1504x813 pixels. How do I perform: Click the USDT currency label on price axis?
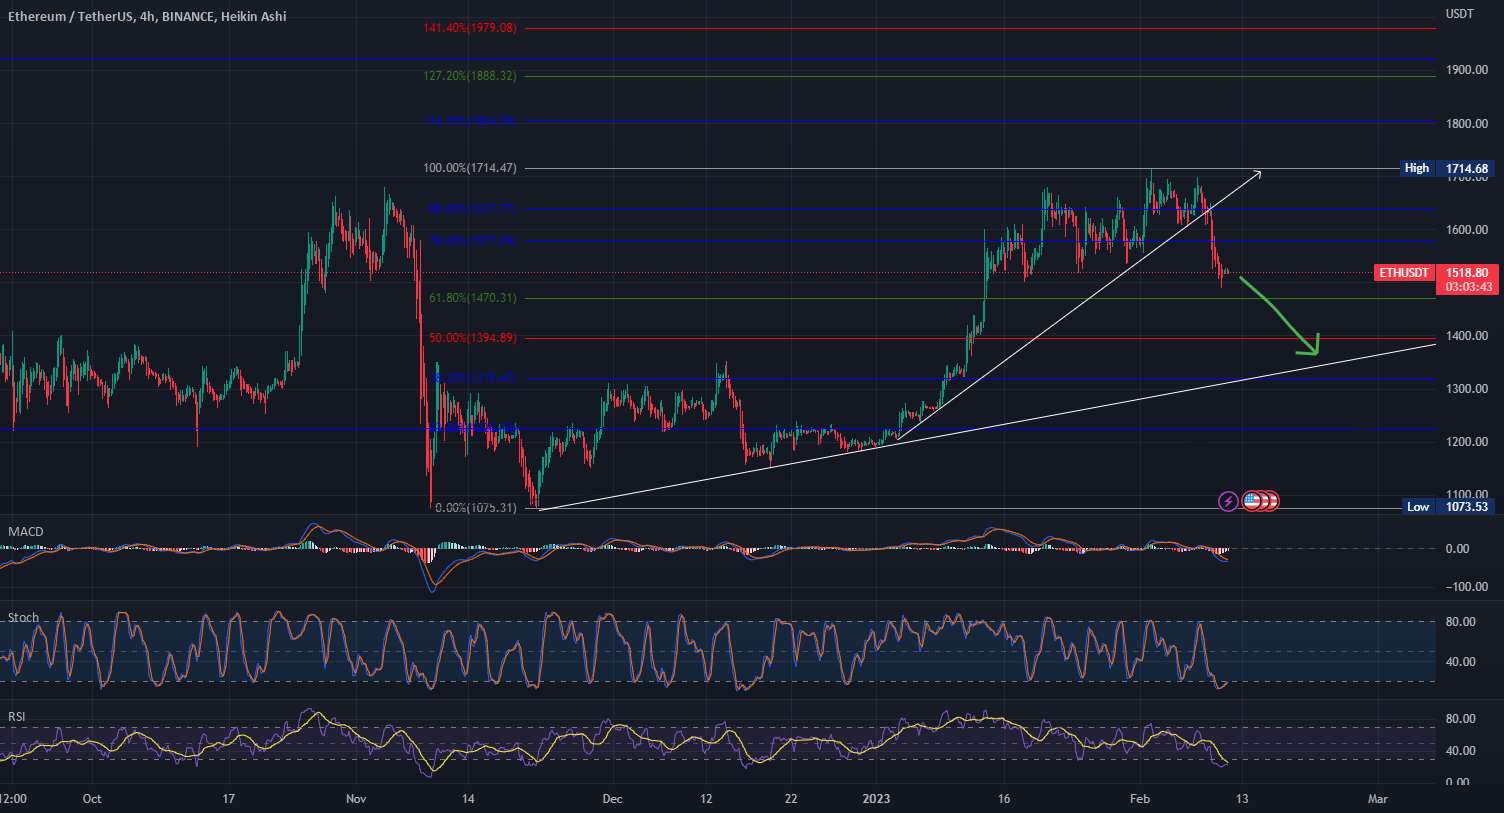point(1459,14)
